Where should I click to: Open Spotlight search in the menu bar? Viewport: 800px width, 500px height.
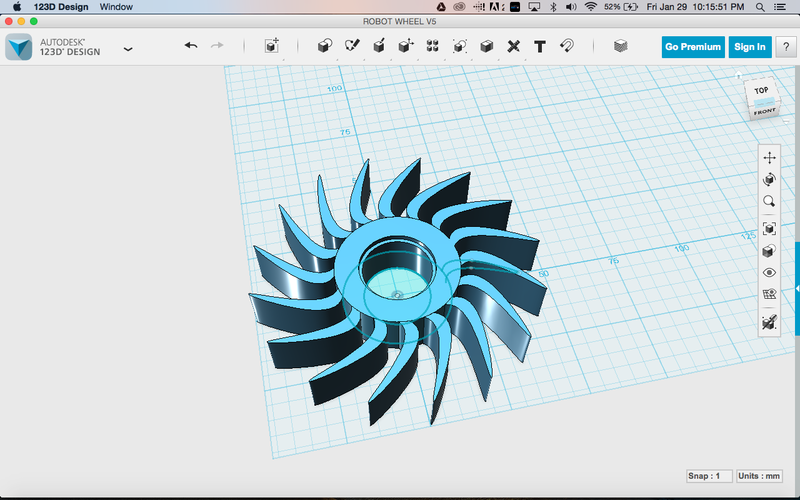[760, 7]
